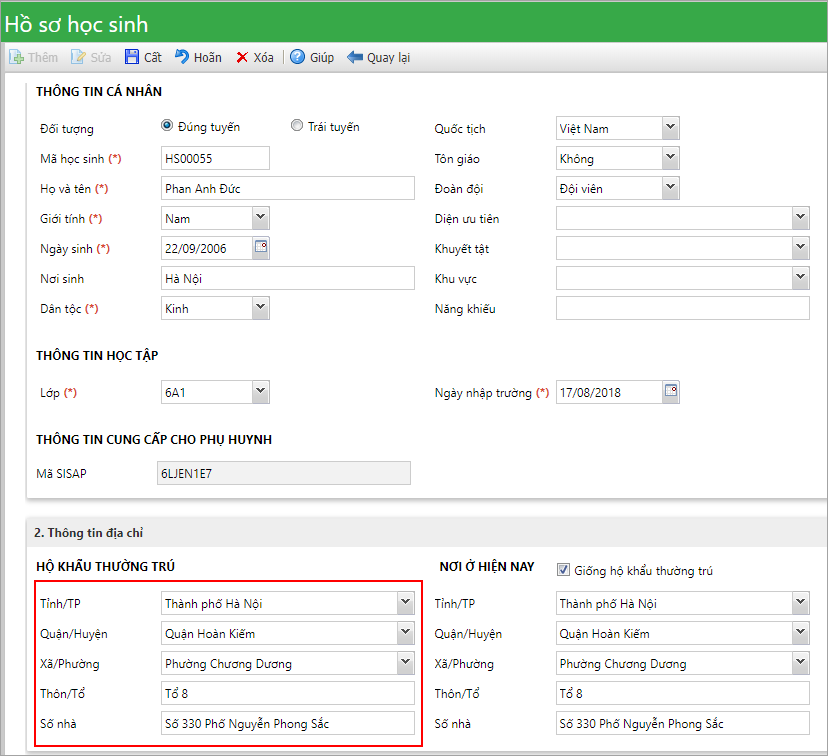Select the Đúng tuyến radio button
Image resolution: width=828 pixels, height=756 pixels.
click(167, 126)
